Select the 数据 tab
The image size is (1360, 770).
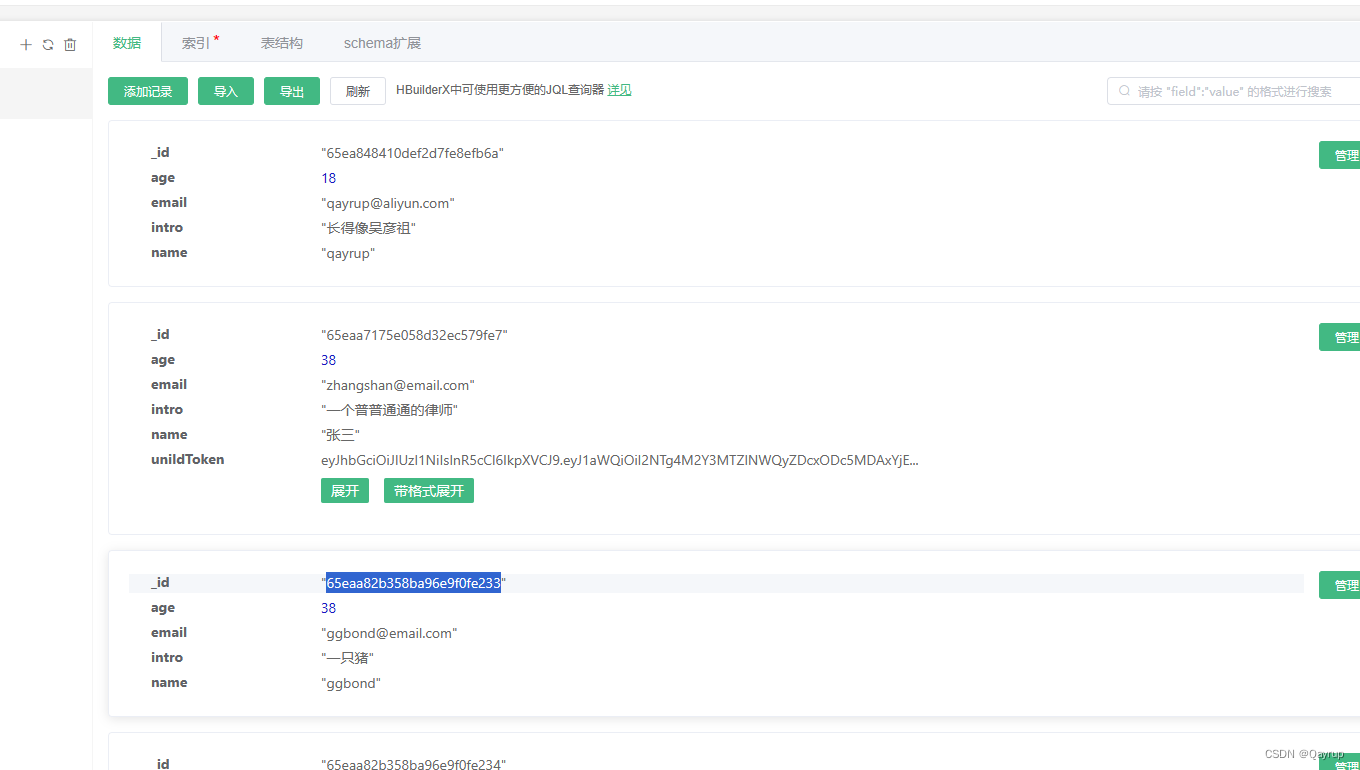[x=127, y=42]
